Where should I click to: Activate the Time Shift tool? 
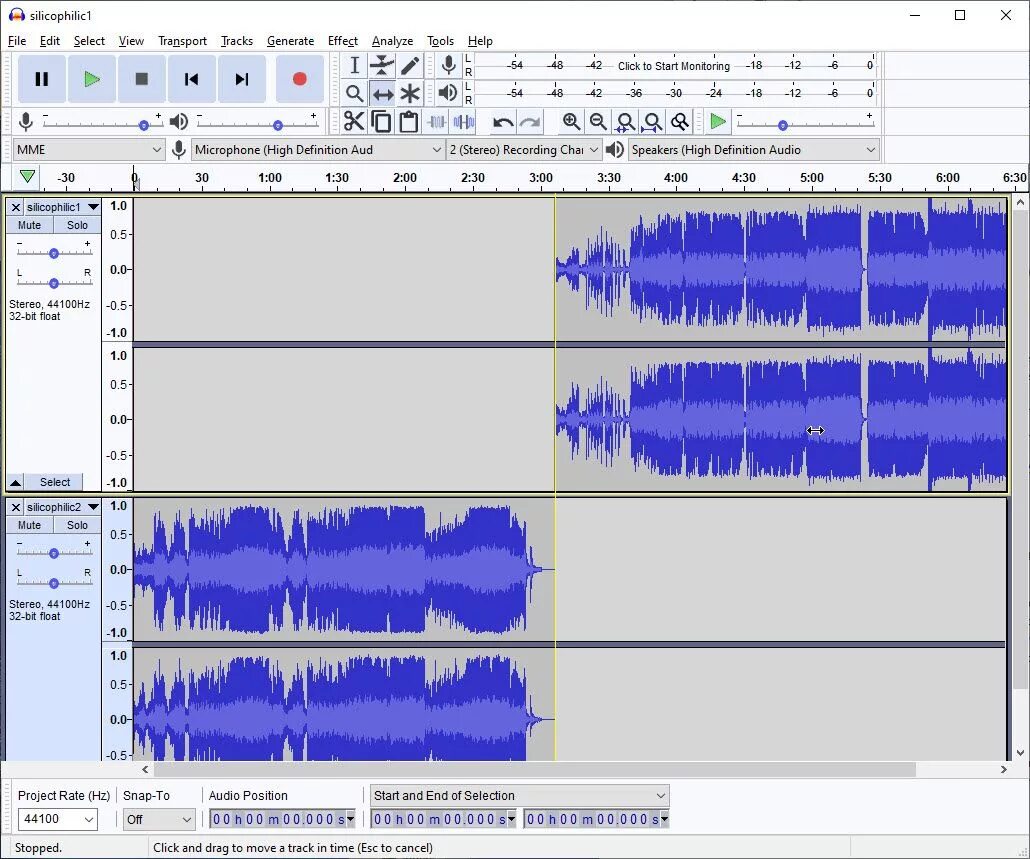(x=382, y=93)
